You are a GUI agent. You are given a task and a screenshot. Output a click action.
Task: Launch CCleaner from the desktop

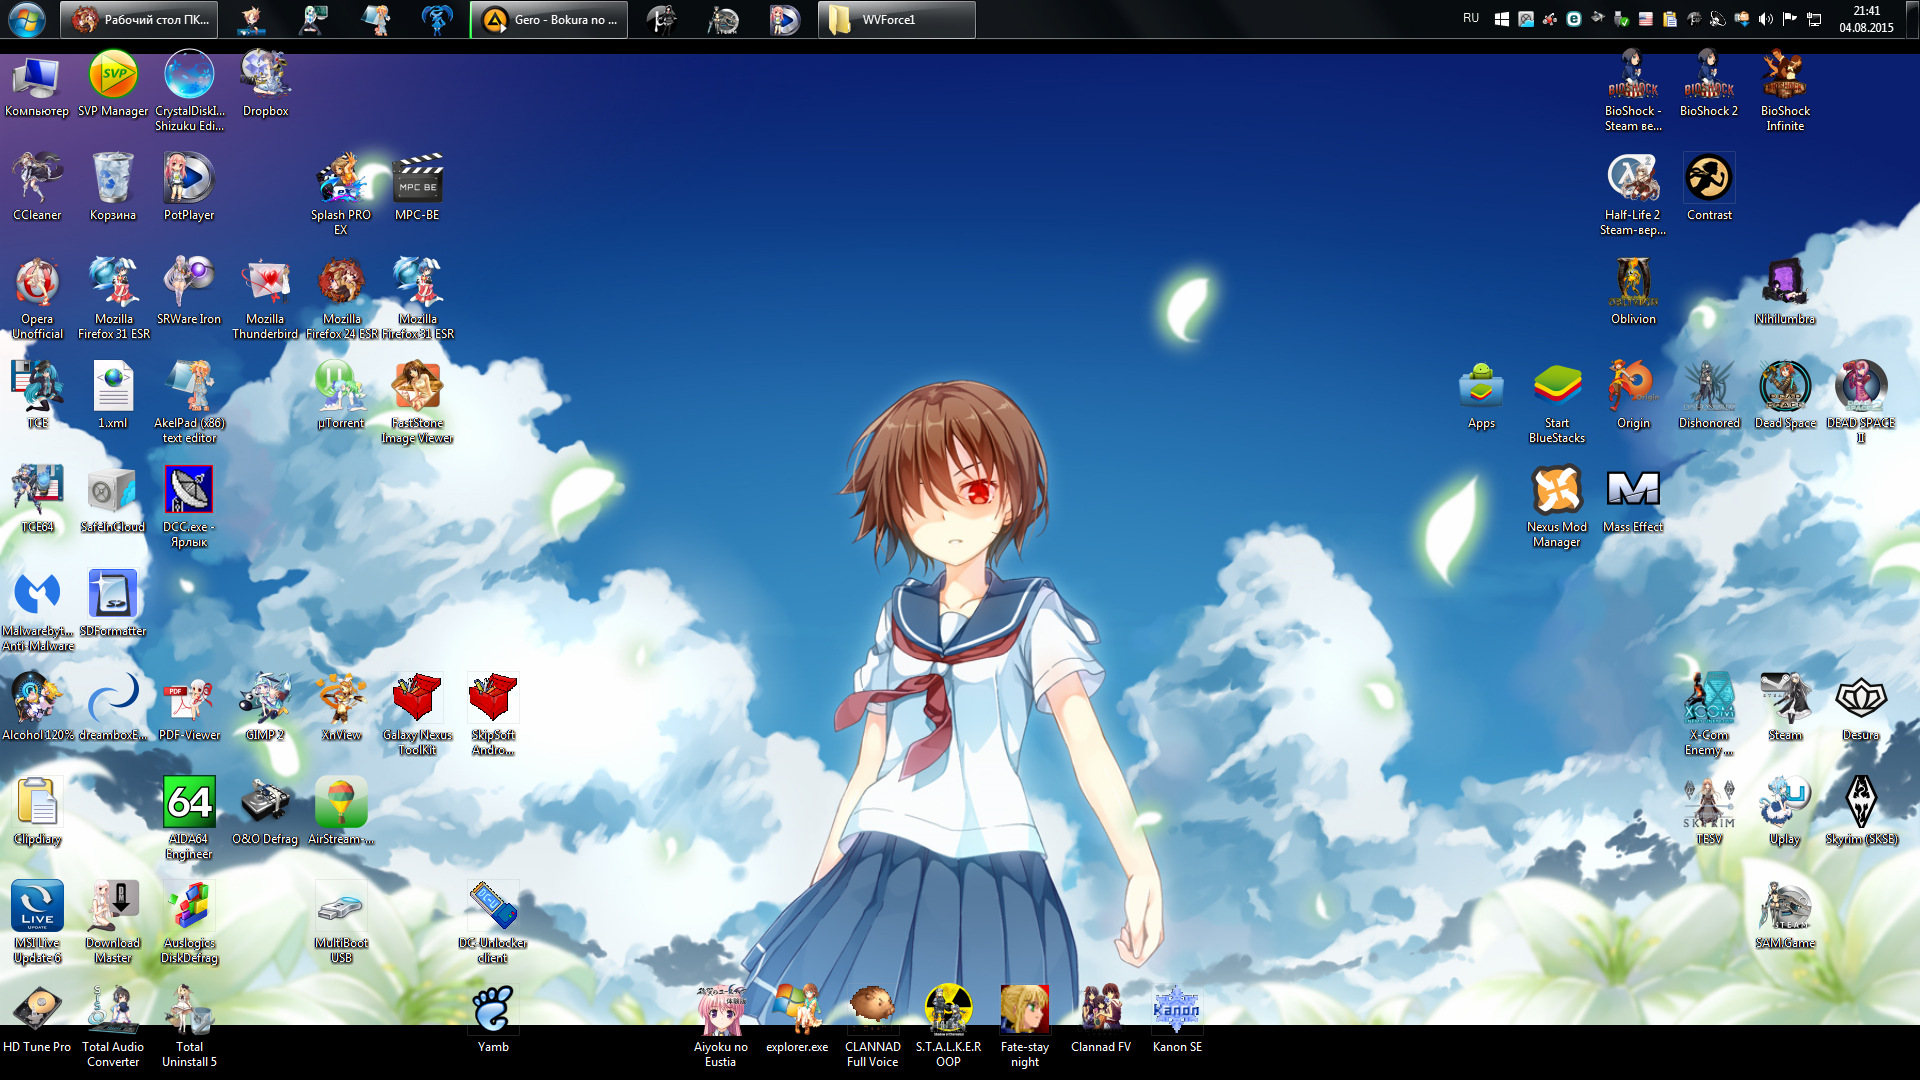pos(37,188)
